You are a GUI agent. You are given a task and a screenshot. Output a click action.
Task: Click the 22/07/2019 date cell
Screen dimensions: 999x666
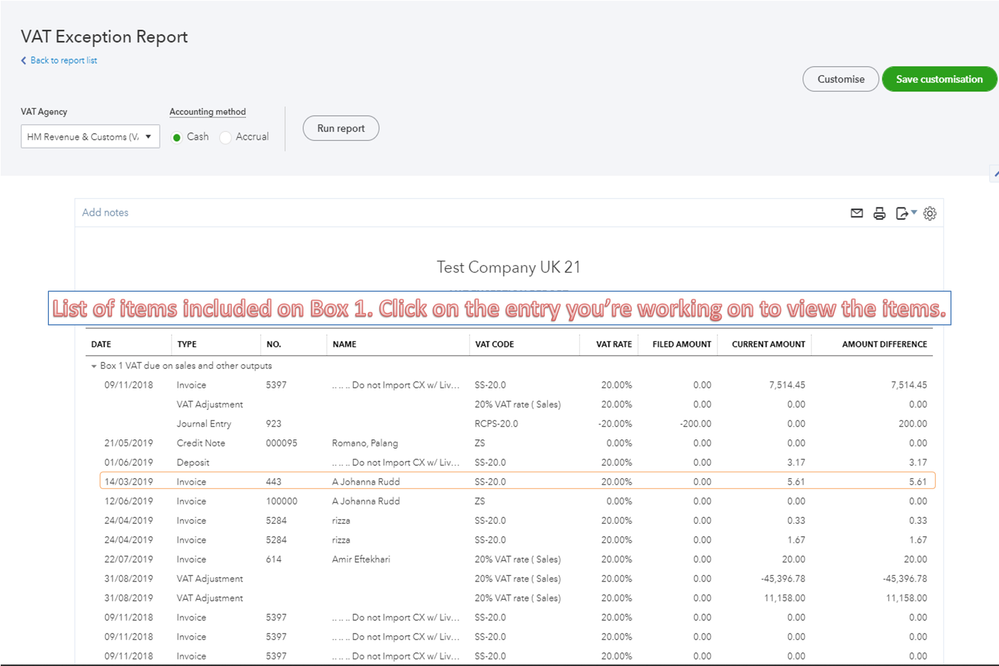(x=129, y=559)
